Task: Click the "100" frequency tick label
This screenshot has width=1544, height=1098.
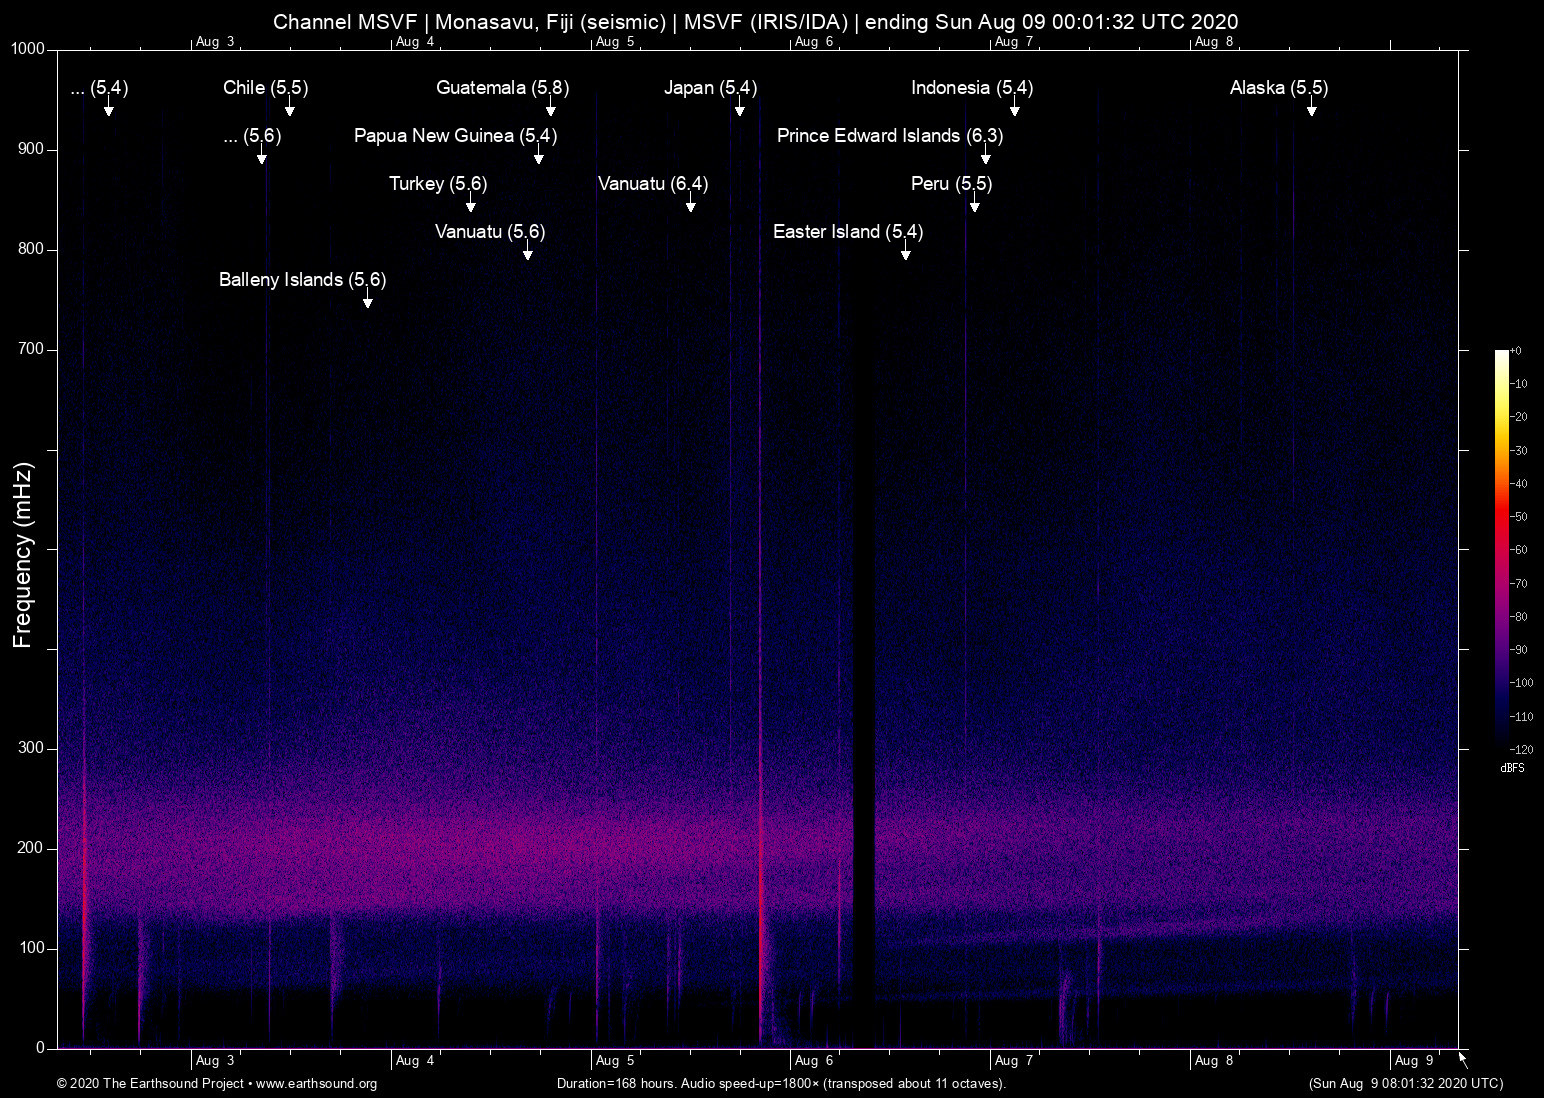Action: 31,948
